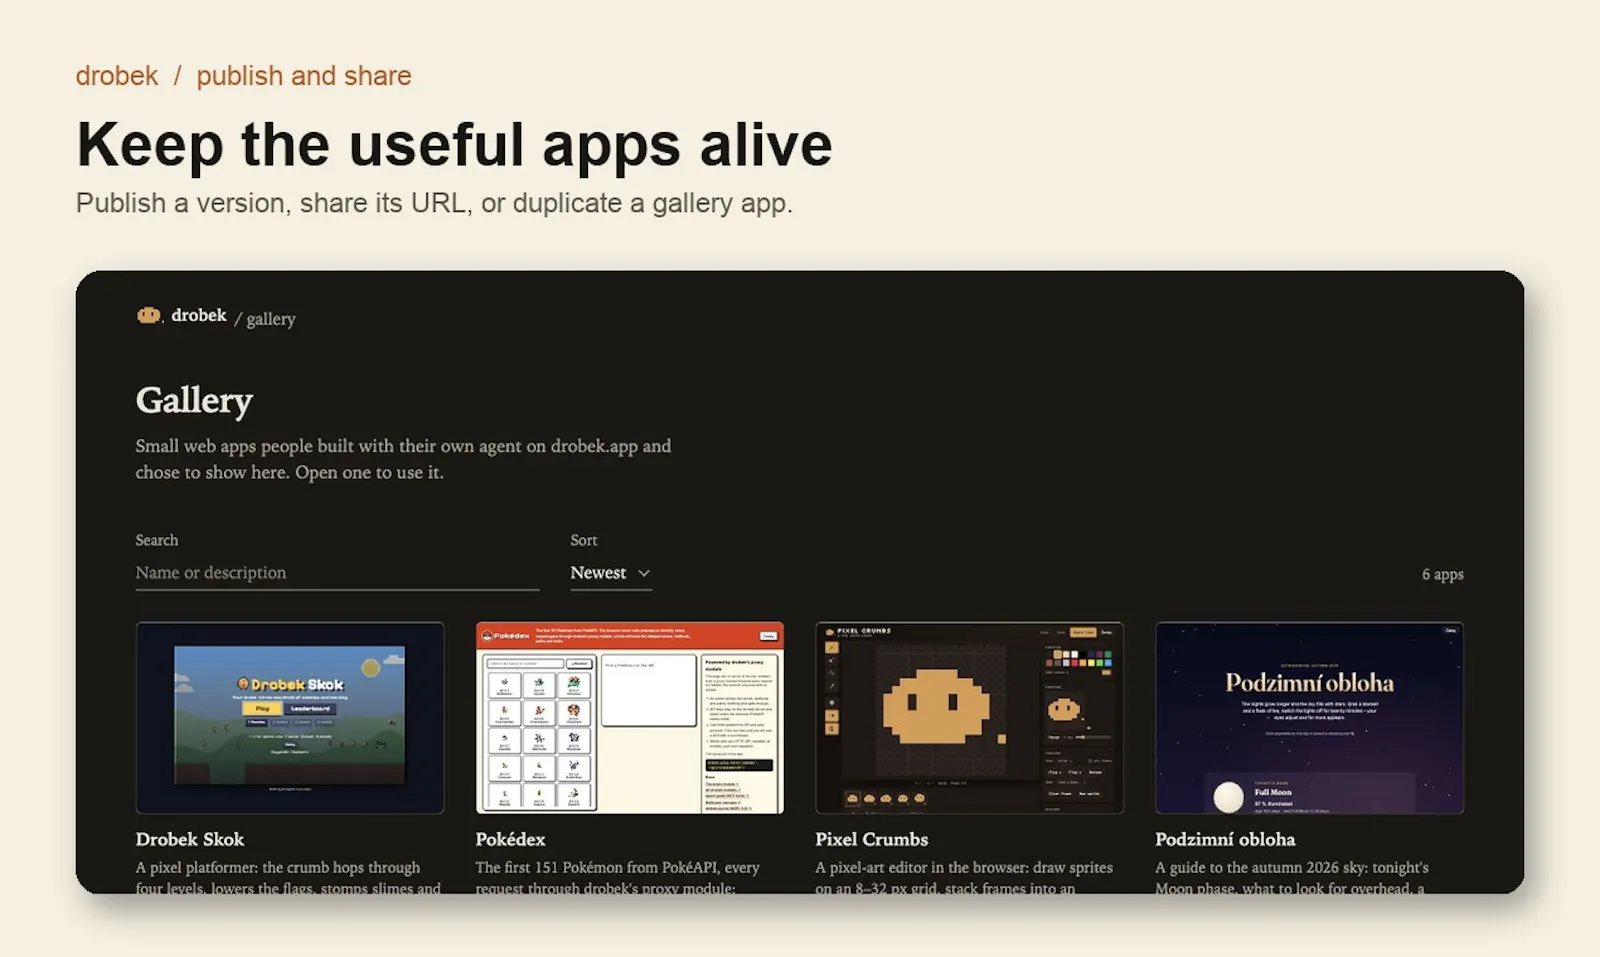Open the publish and share breadcrumb link
1600x957 pixels.
(x=304, y=76)
